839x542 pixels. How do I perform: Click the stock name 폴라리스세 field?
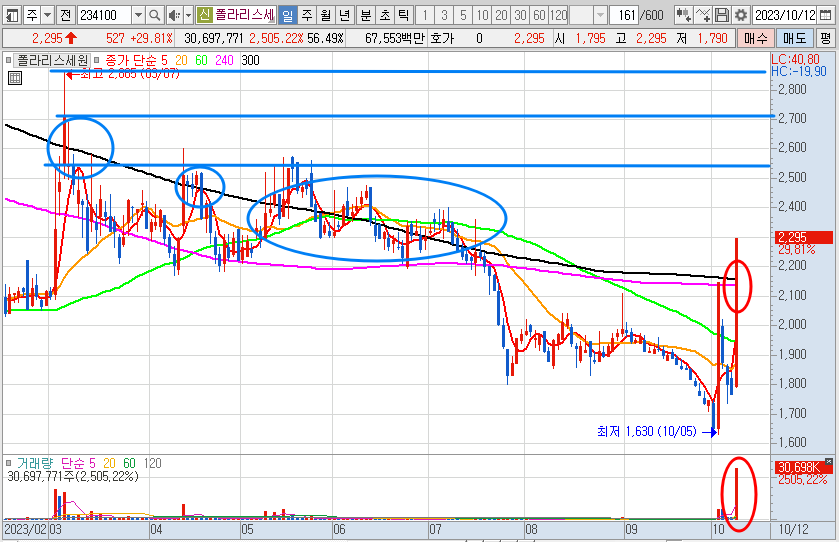(x=245, y=15)
